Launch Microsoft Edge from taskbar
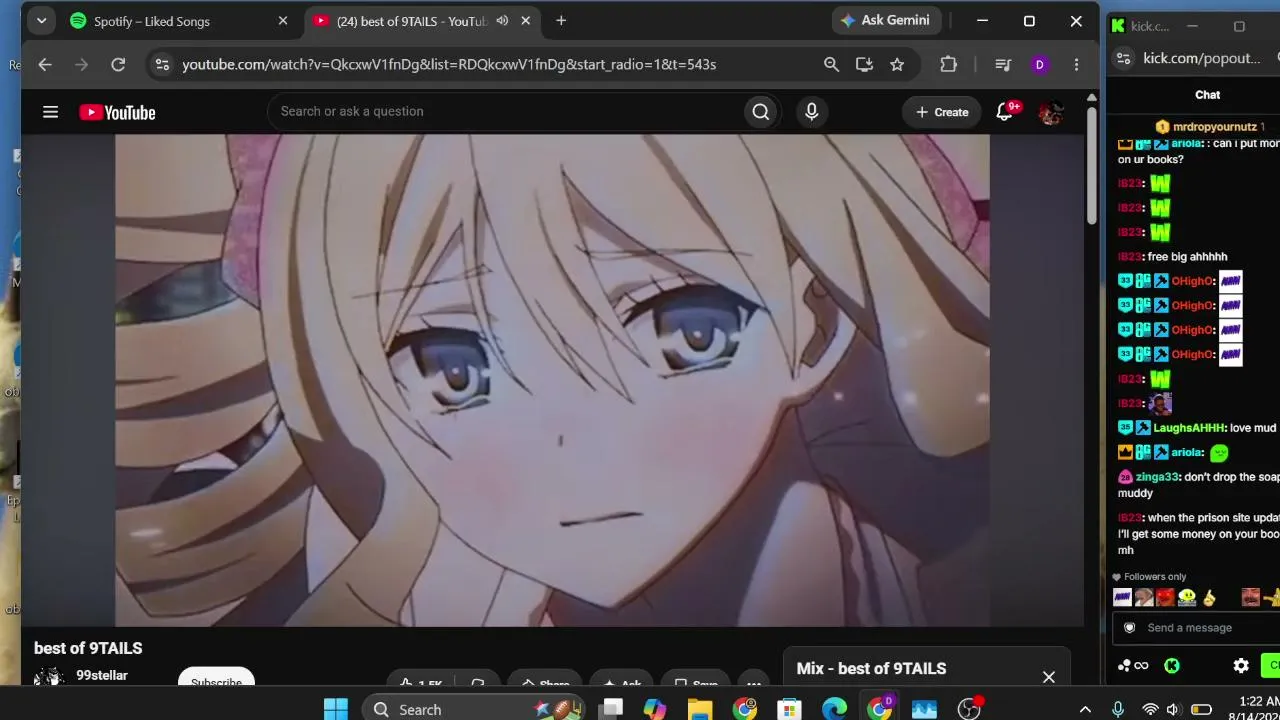This screenshot has height=720, width=1280. (835, 709)
